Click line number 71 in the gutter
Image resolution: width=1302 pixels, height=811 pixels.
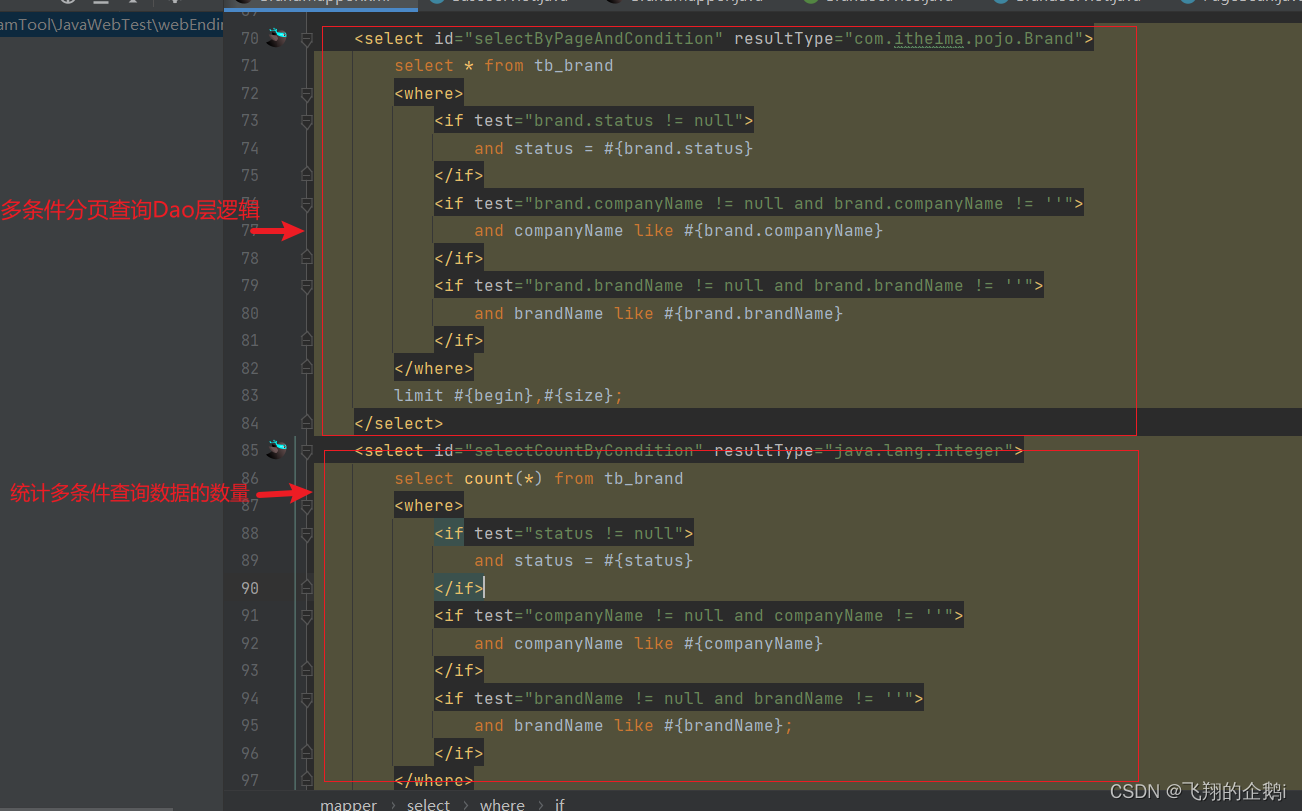249,66
